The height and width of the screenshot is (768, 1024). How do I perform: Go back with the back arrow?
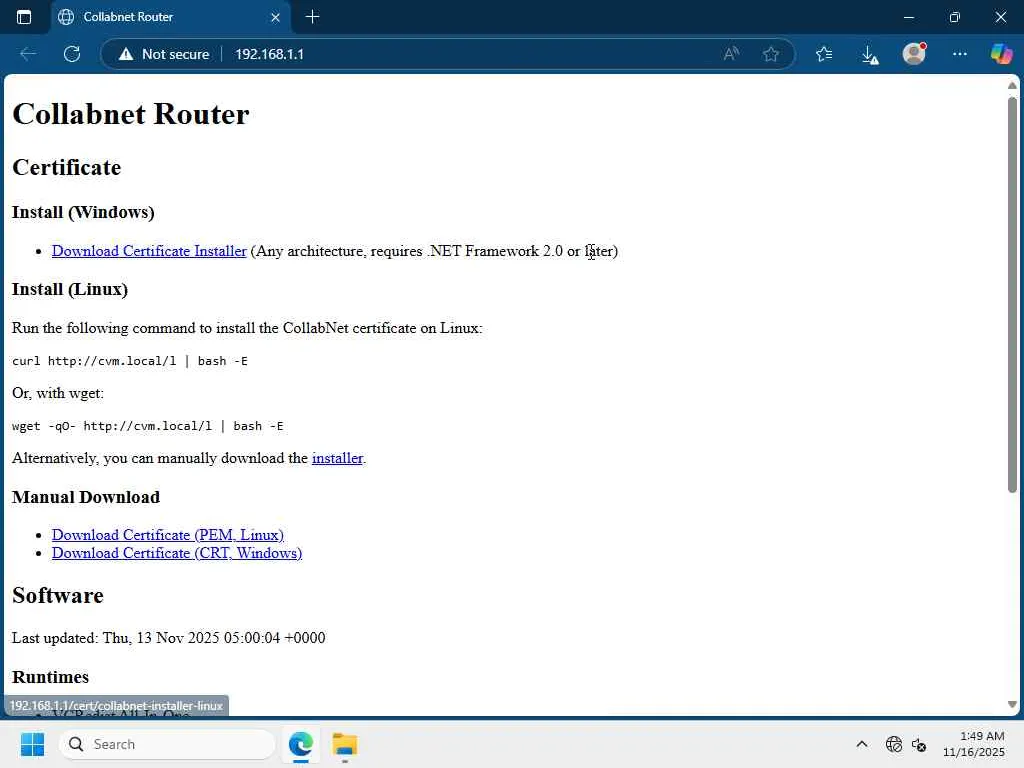[27, 54]
